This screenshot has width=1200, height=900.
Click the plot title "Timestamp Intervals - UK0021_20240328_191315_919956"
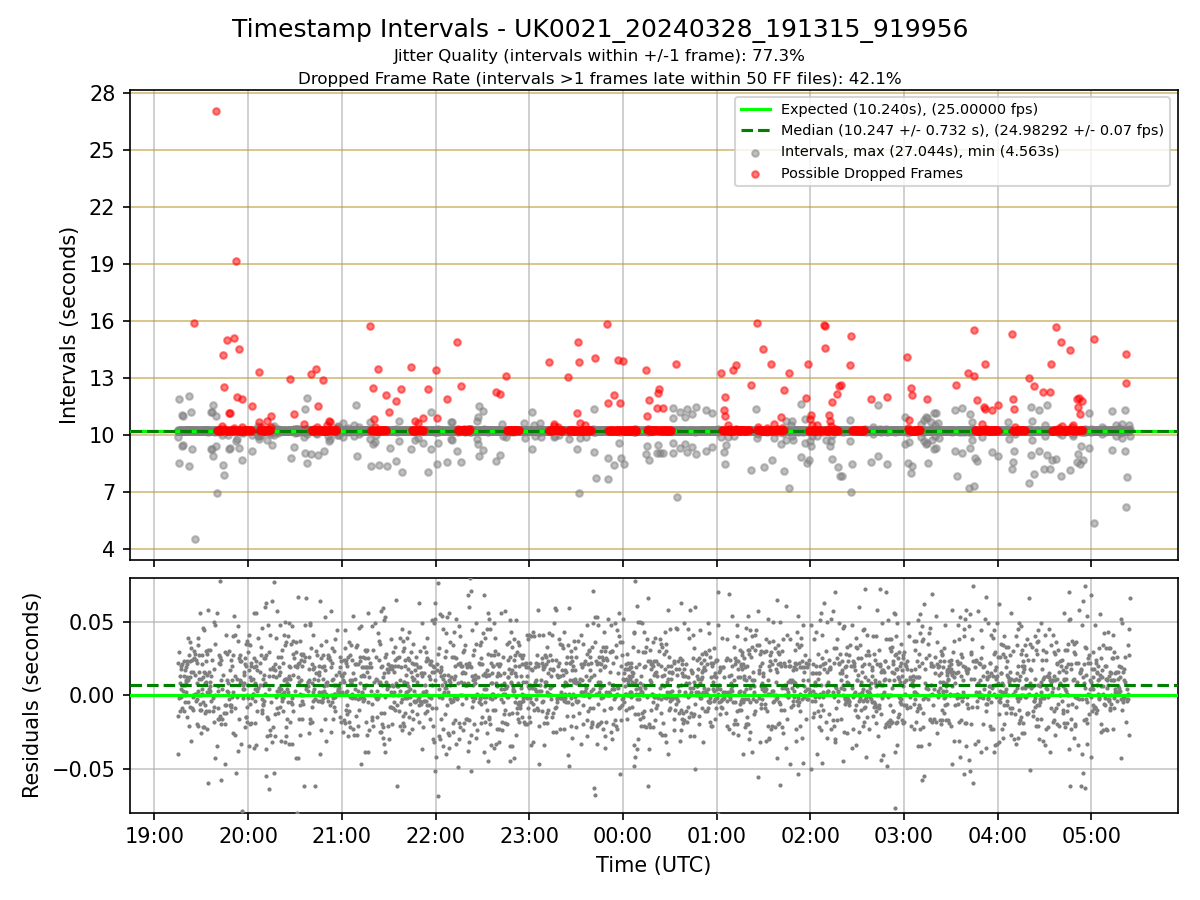[600, 29]
